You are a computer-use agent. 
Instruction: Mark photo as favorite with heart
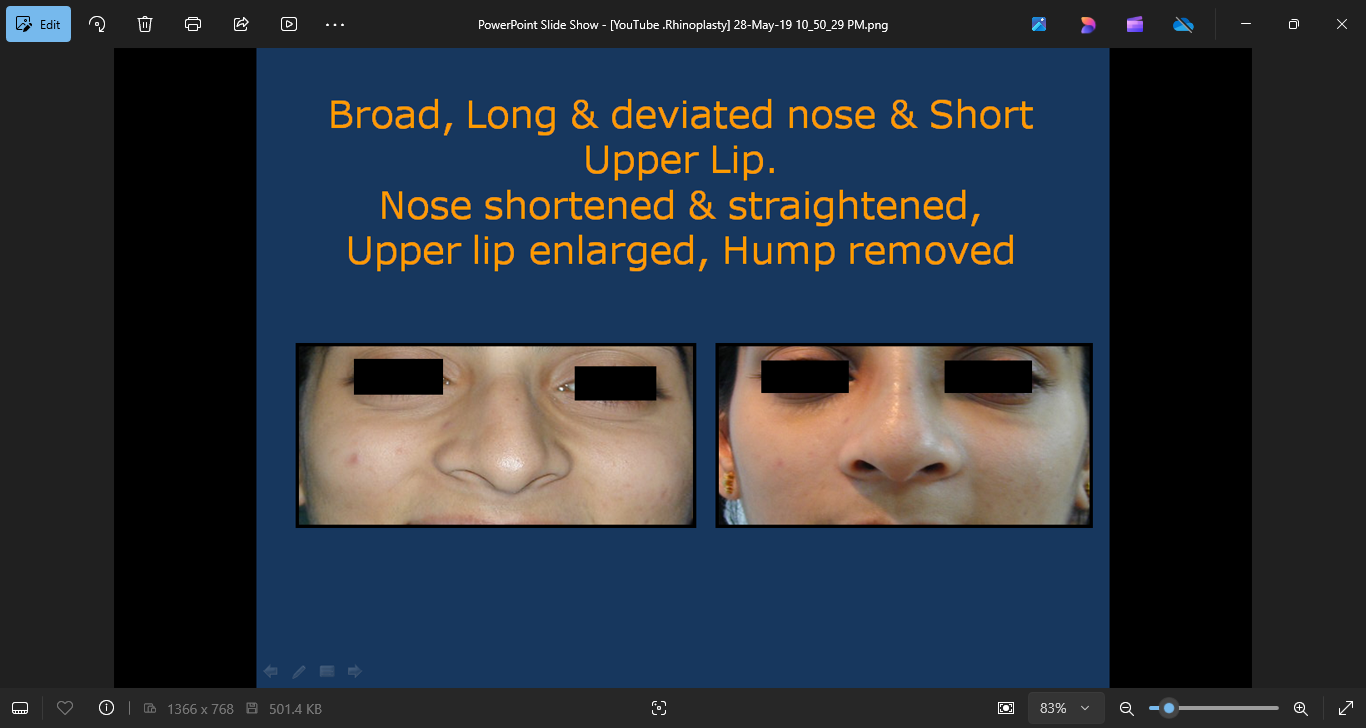[65, 708]
